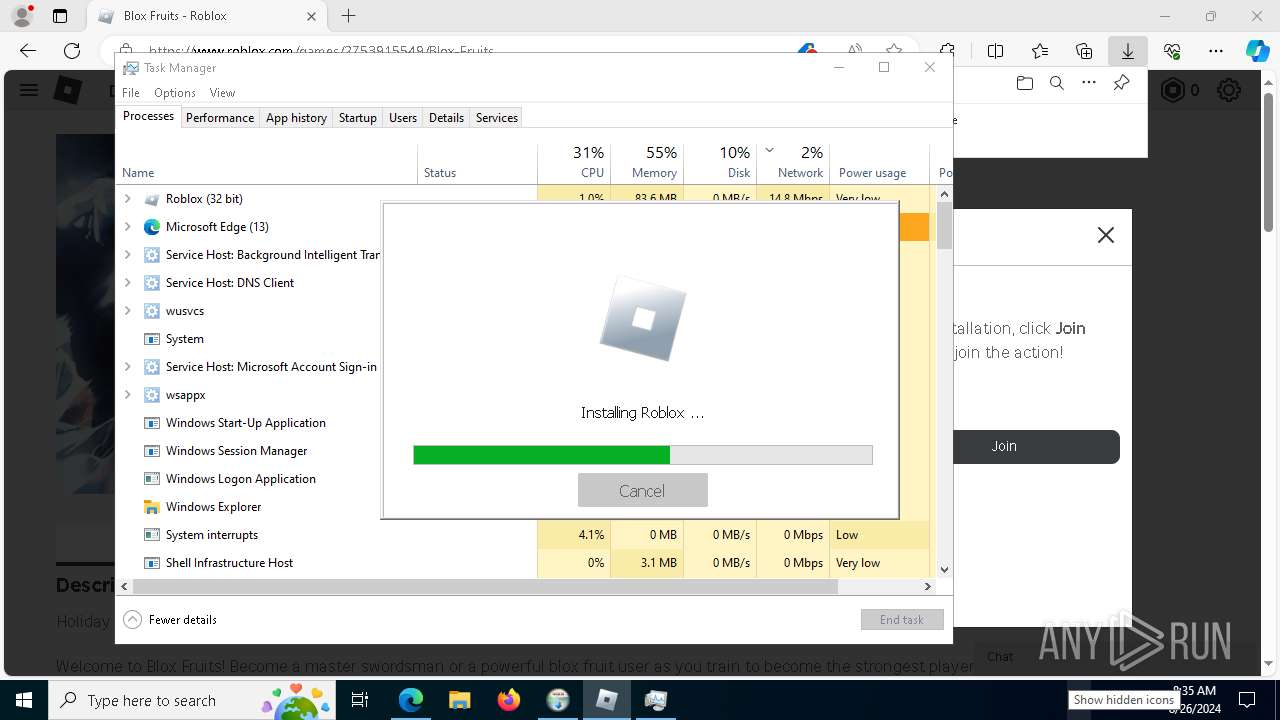Switch to the Details tab
This screenshot has height=720, width=1280.
tap(446, 117)
